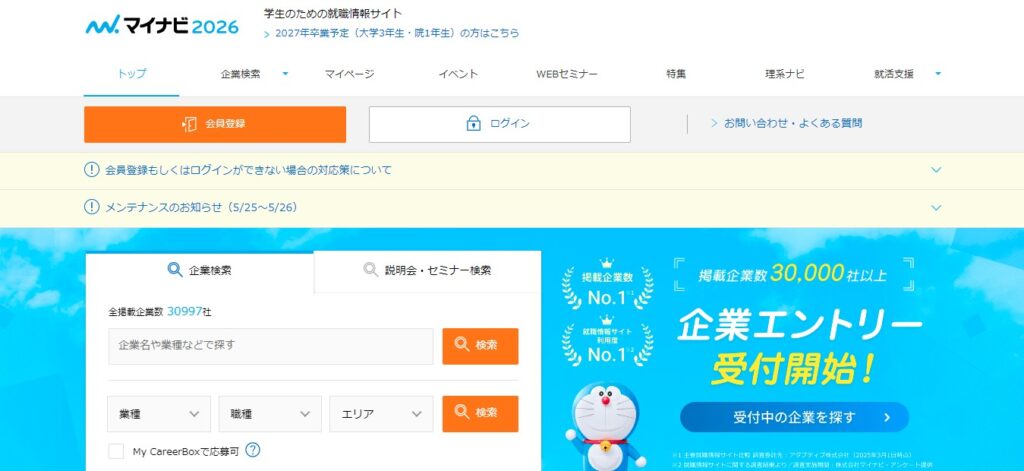Image resolution: width=1024 pixels, height=471 pixels.
Task: Click the マイナビ2026 logo
Action: point(162,25)
